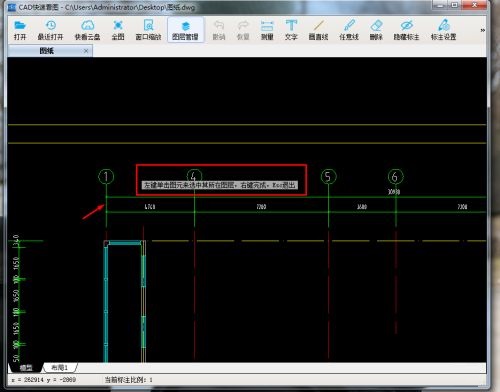Image resolution: width=500 pixels, height=392 pixels.
Task: Open 标注设置 annotation settings
Action: pyautogui.click(x=443, y=30)
